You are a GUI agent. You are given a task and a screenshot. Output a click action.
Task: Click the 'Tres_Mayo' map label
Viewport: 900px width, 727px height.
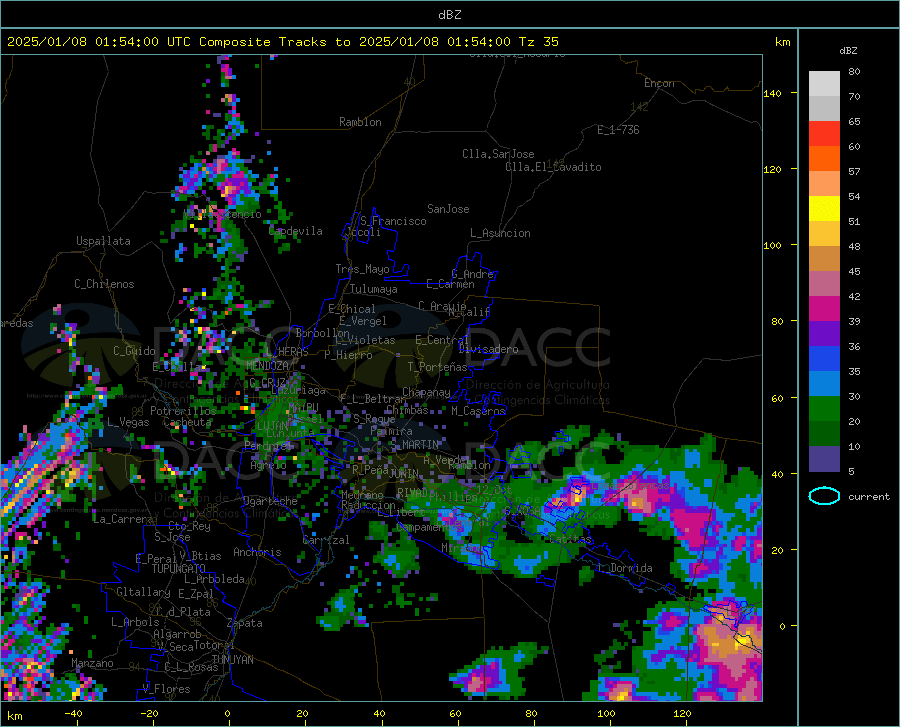click(x=362, y=269)
